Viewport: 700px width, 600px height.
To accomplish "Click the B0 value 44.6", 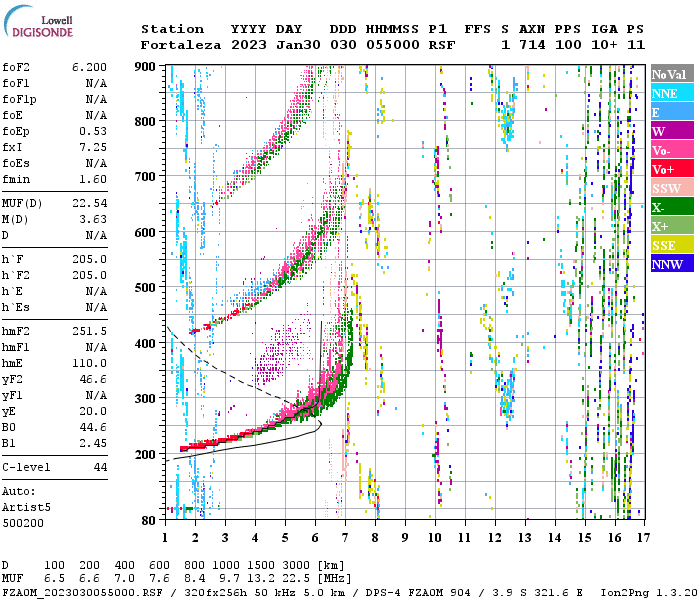I will (x=93, y=428).
